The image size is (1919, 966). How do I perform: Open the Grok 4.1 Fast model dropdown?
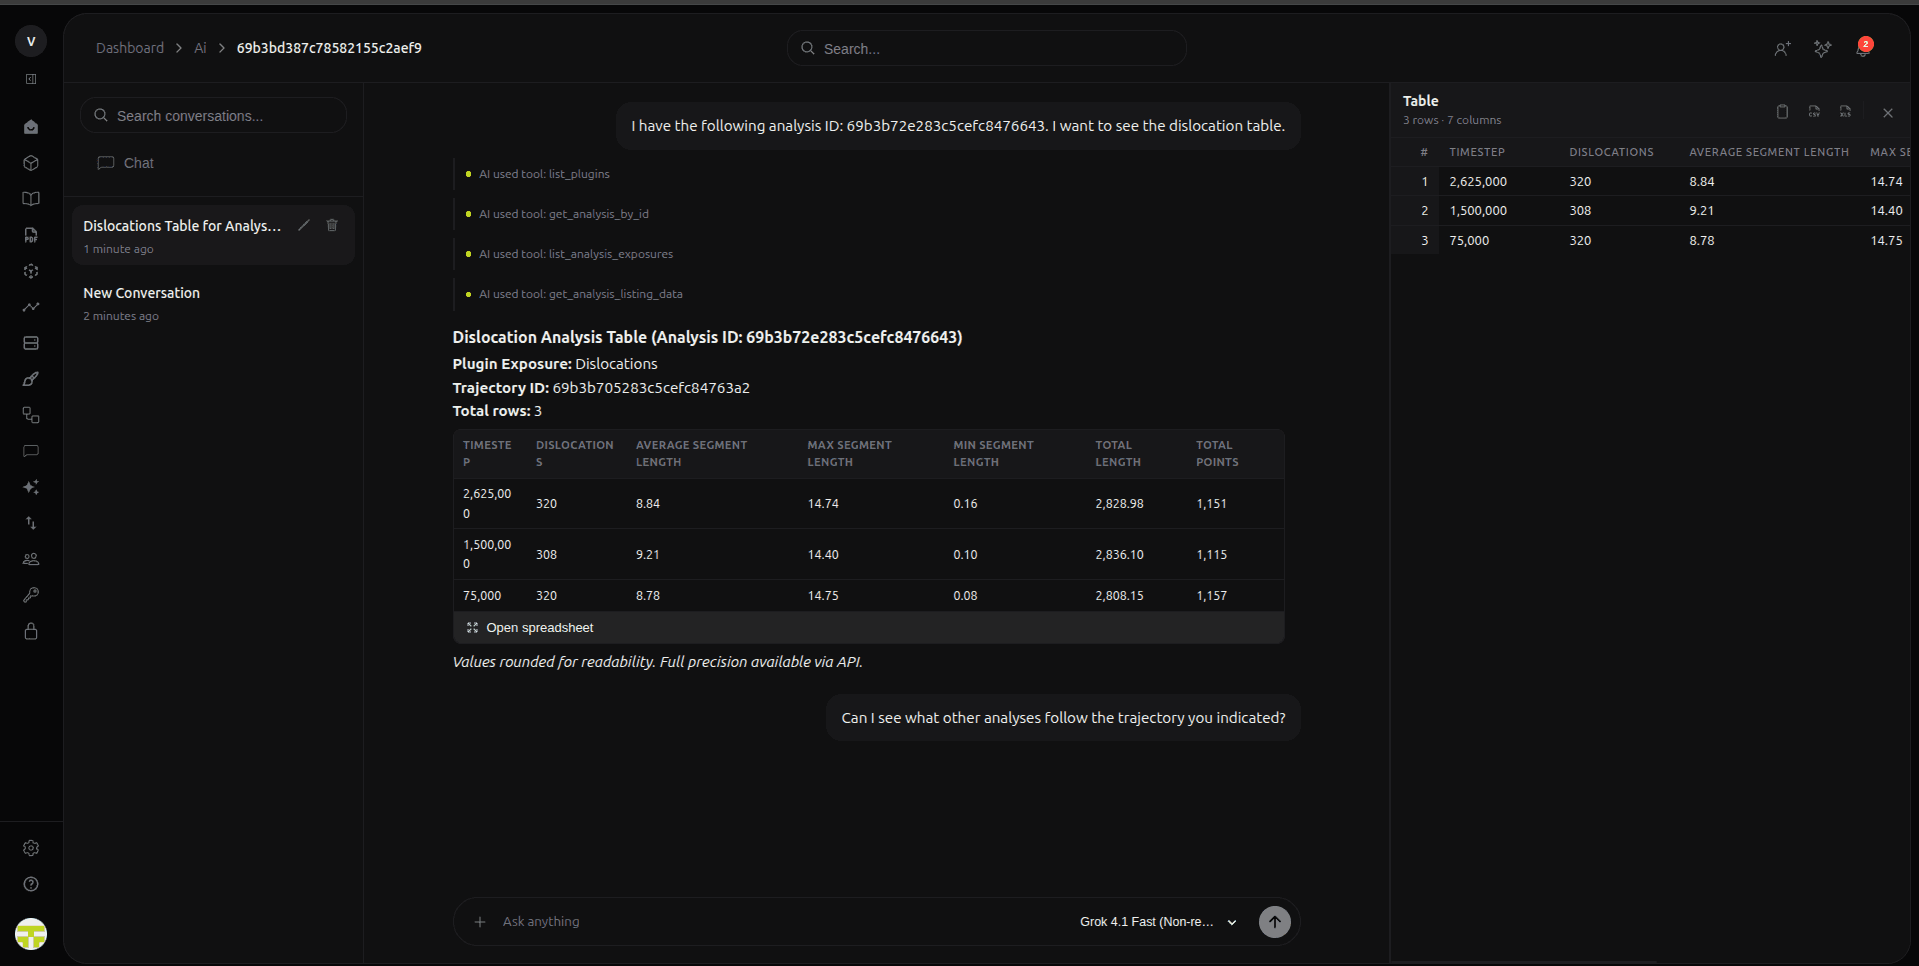click(1158, 922)
